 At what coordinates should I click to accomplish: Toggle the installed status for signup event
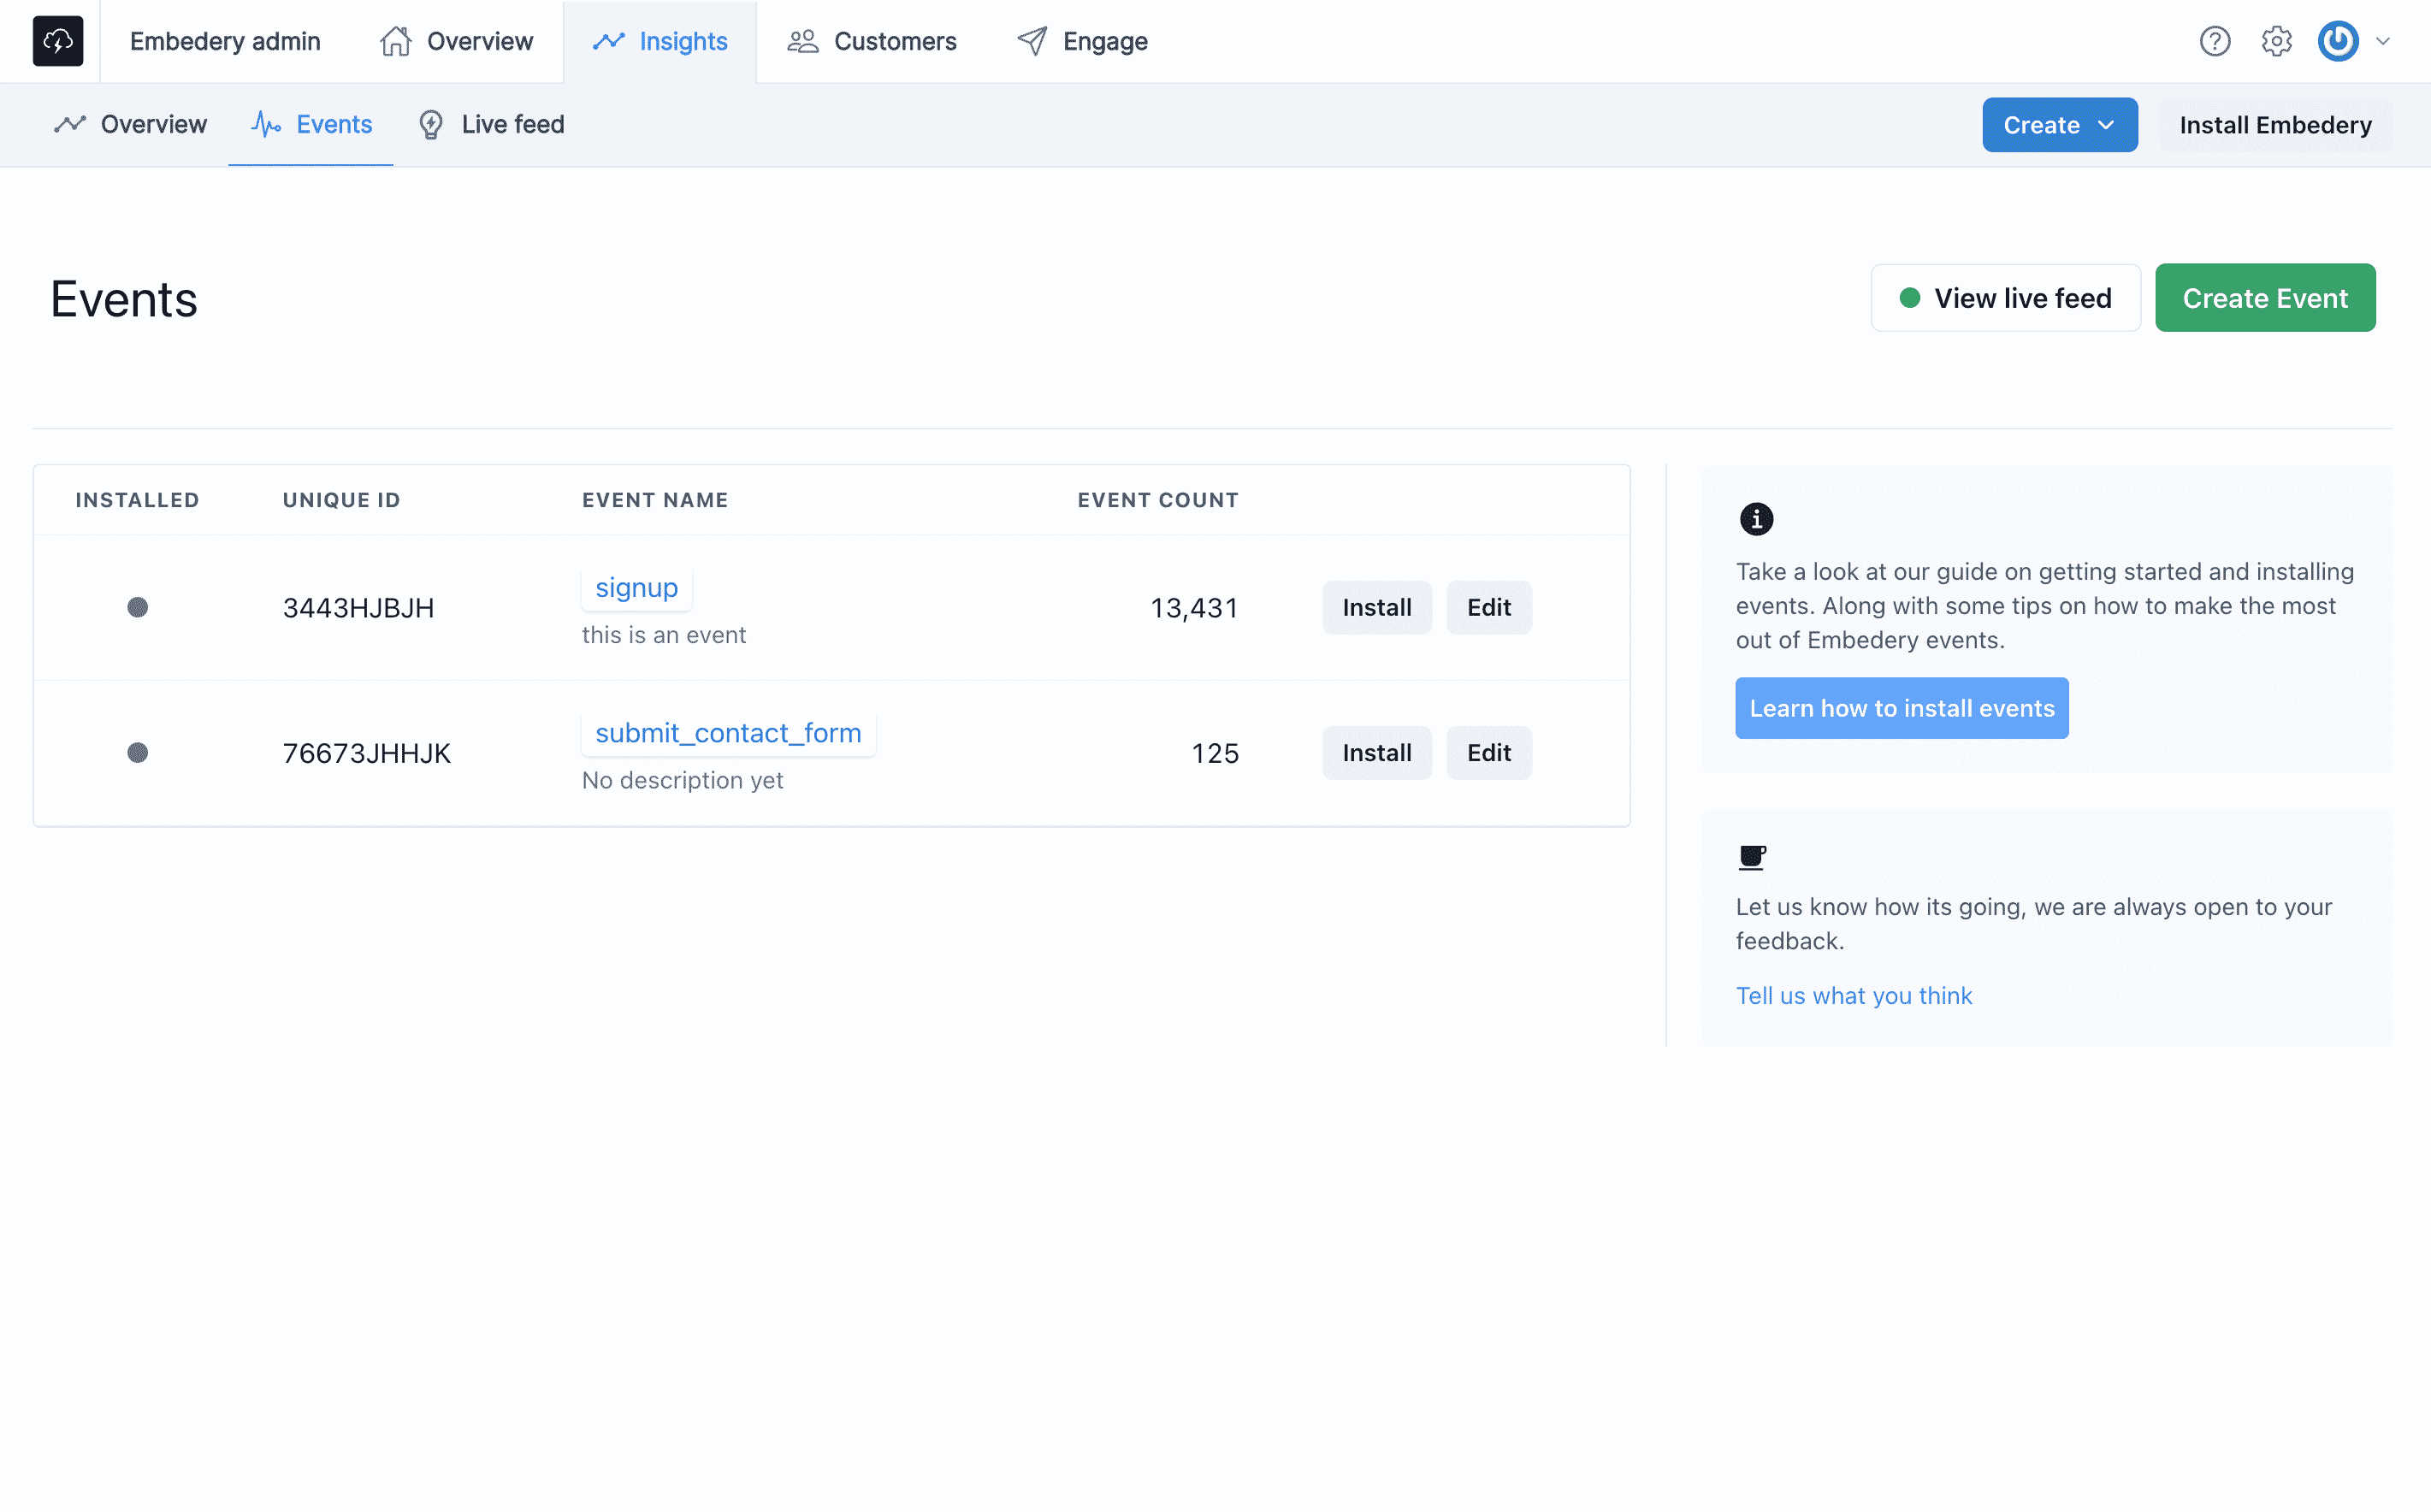(x=136, y=606)
